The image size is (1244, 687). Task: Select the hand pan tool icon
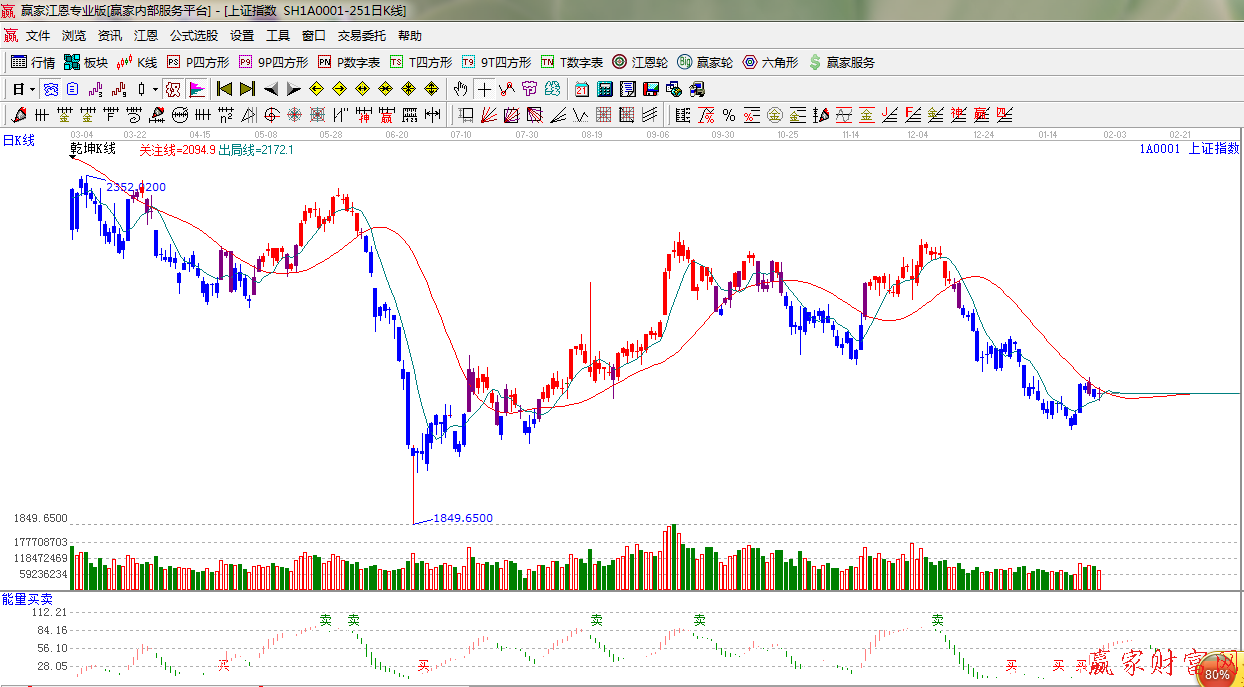coord(460,89)
